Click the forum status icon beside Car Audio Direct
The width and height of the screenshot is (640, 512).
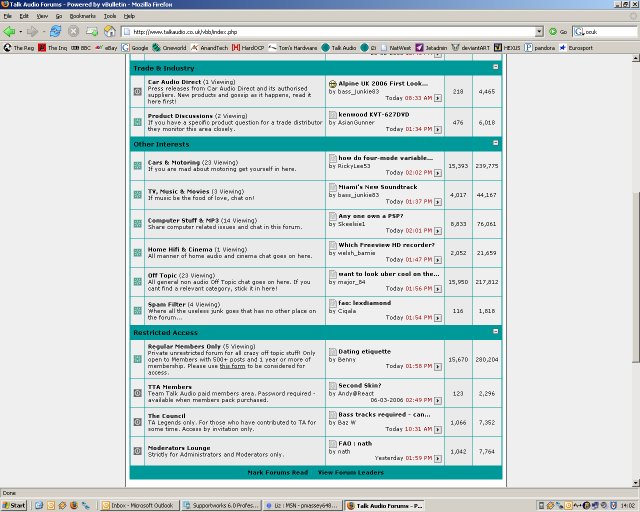(138, 92)
